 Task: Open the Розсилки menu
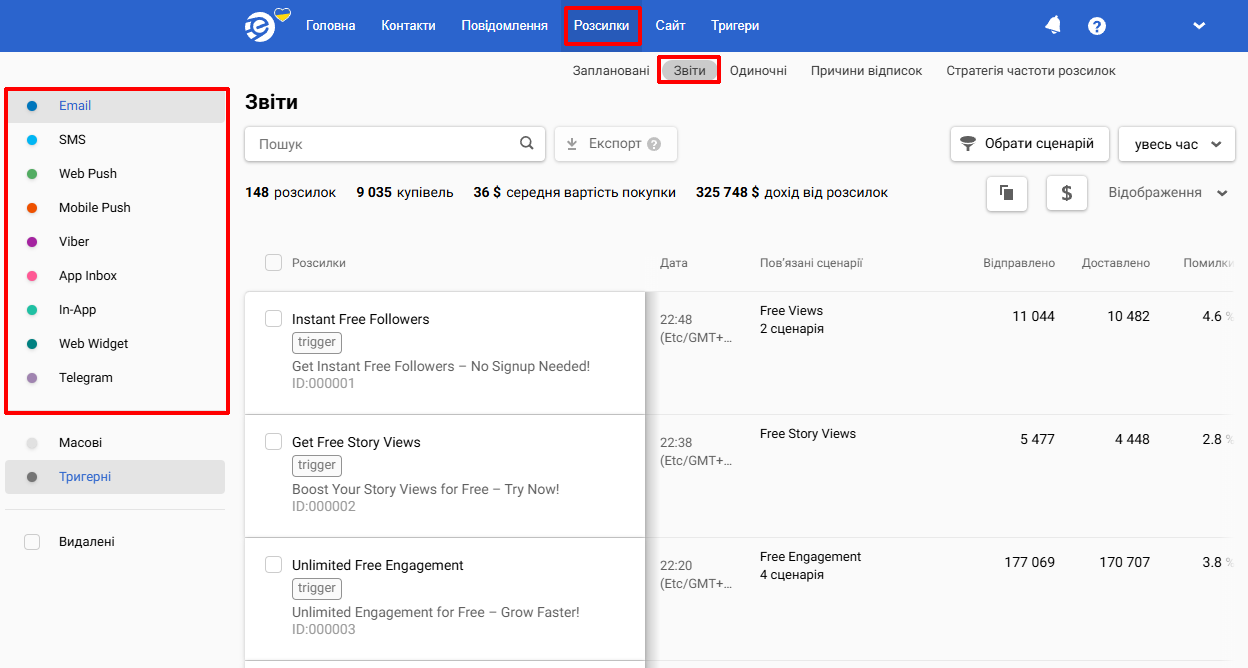[602, 26]
